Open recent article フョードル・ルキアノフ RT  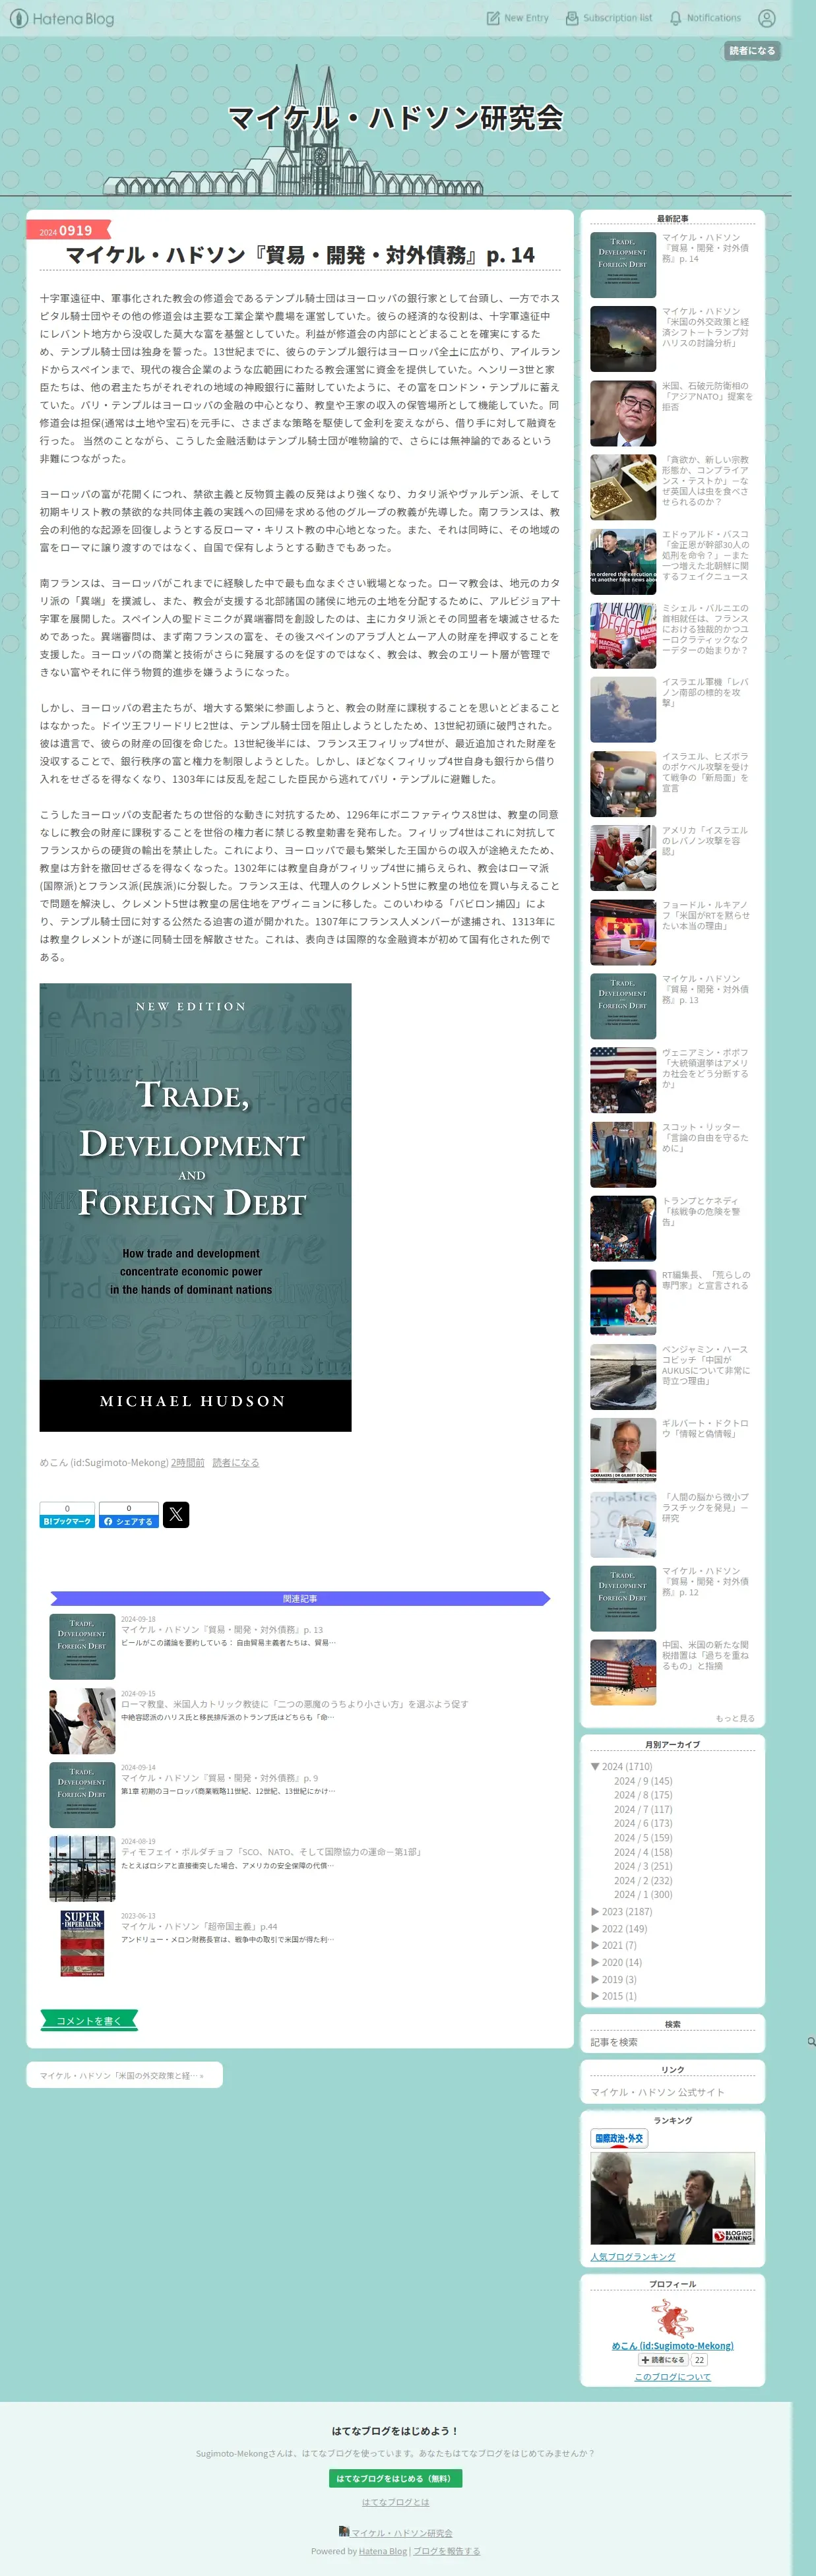coord(706,915)
